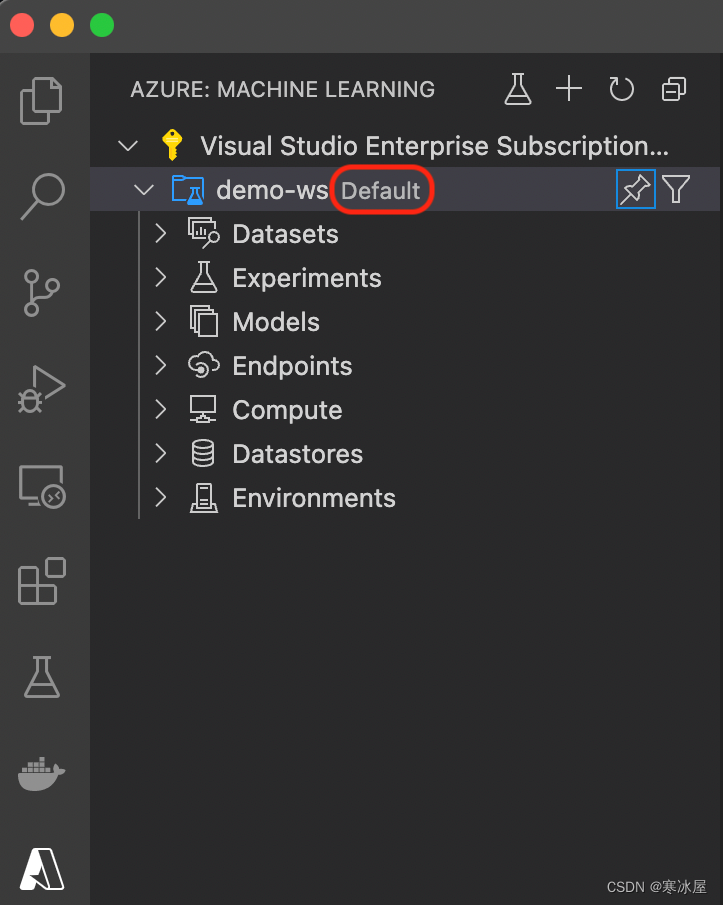Expand the Environments node chevron
The image size is (723, 905).
pos(160,498)
